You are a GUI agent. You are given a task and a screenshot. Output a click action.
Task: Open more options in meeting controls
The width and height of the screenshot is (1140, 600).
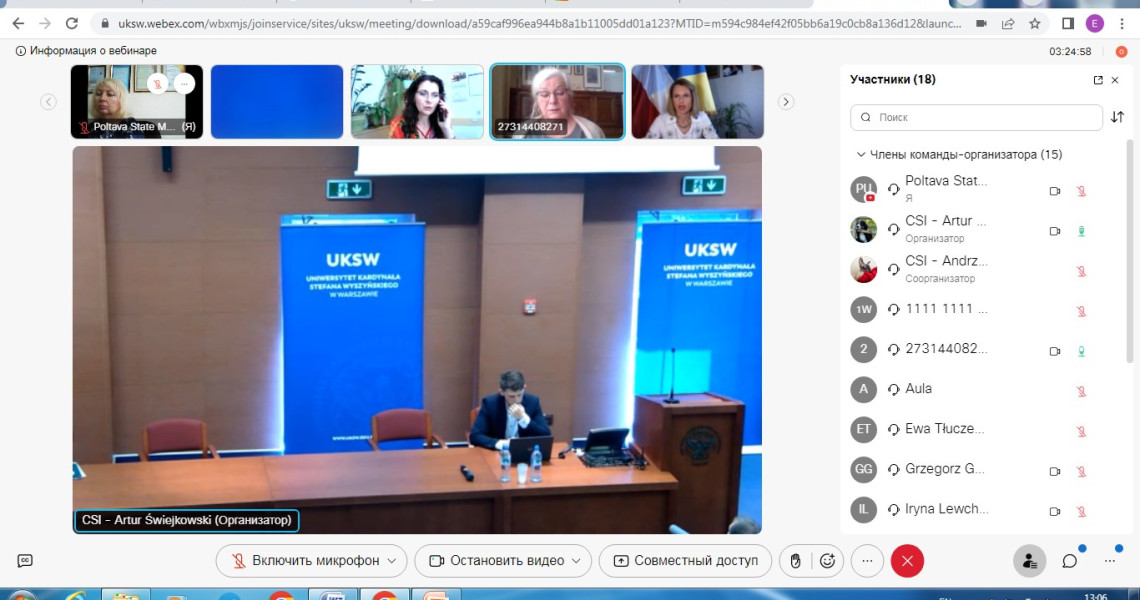(x=867, y=561)
